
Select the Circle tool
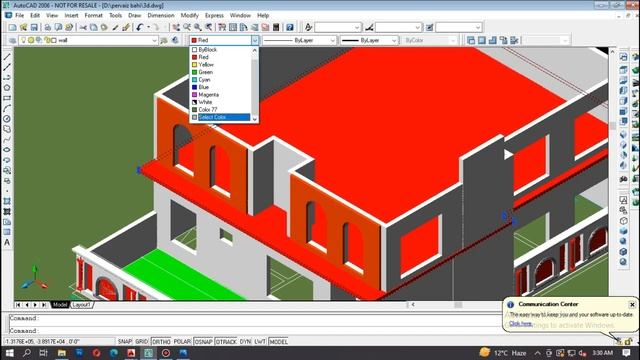coord(7,119)
